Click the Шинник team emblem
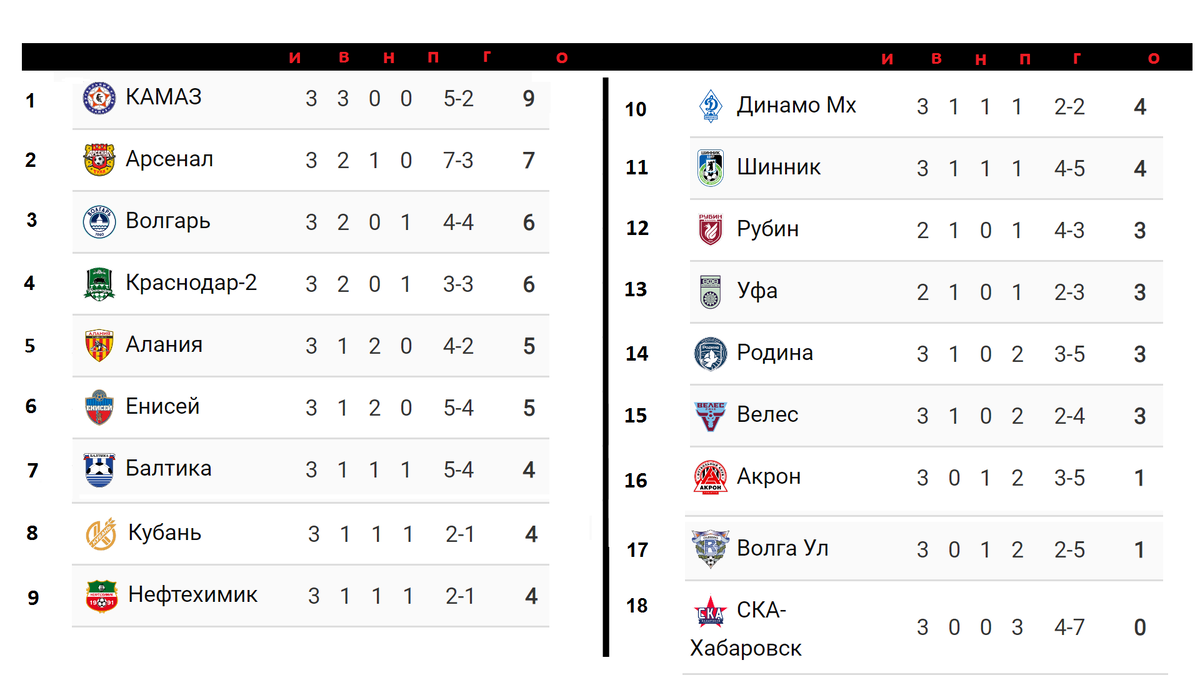The width and height of the screenshot is (1200, 675). 710,168
